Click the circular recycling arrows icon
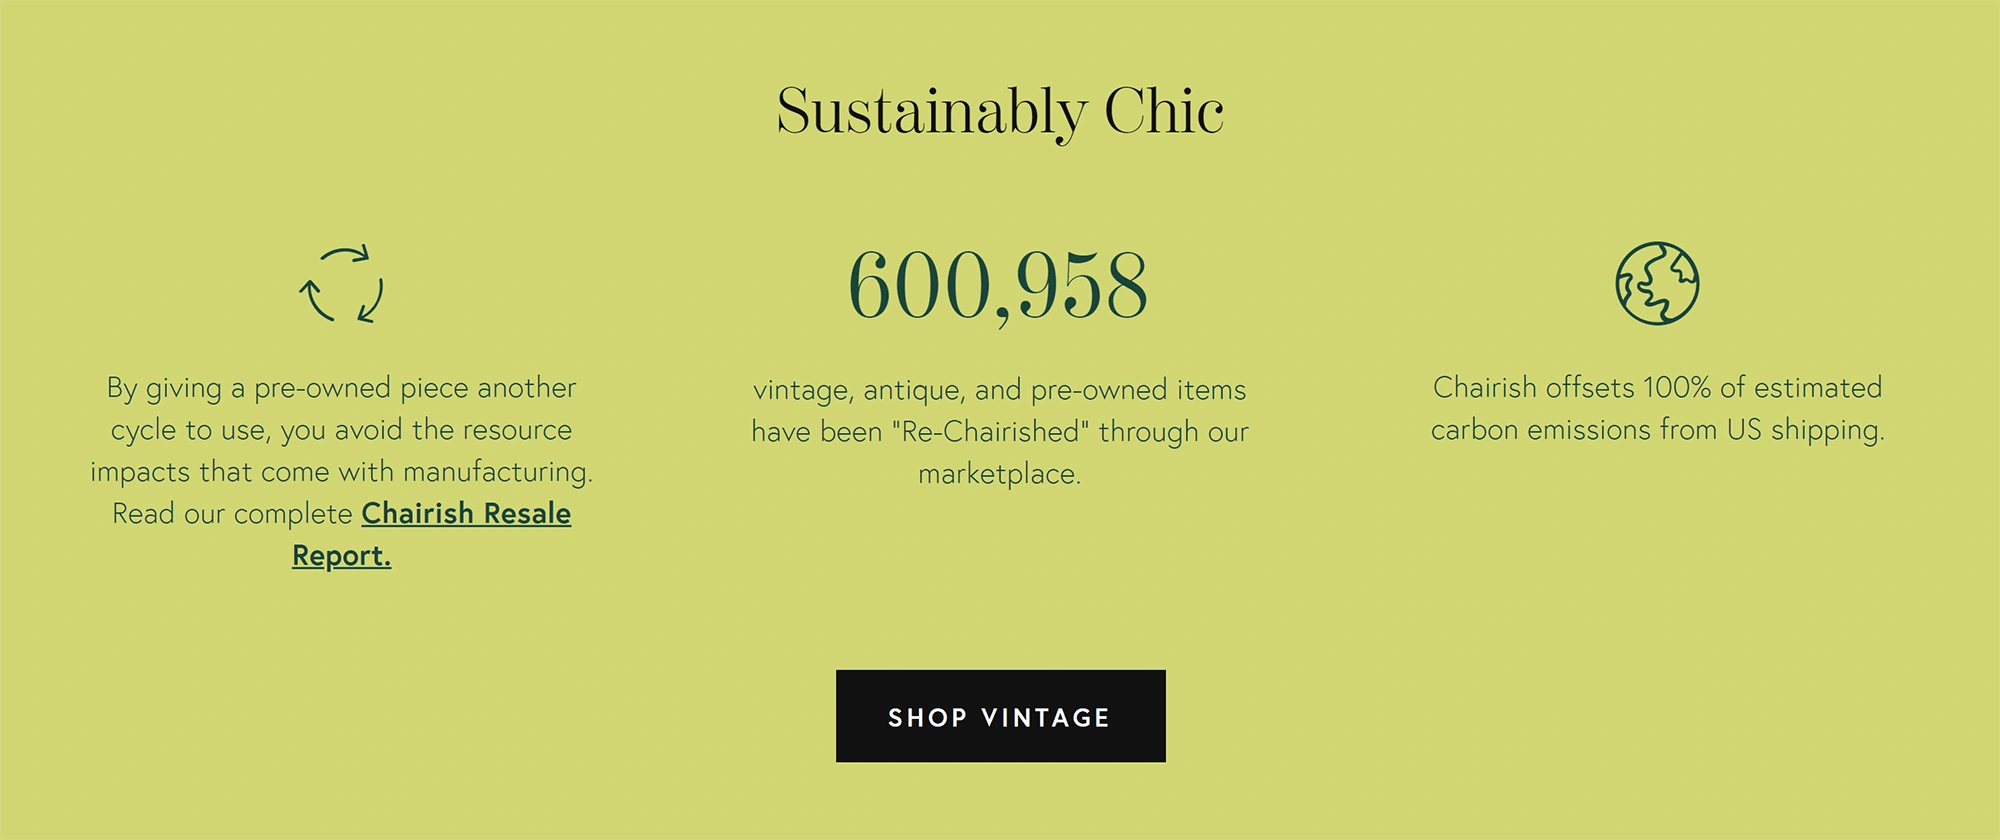Screen dimensions: 2000x840 pos(341,284)
